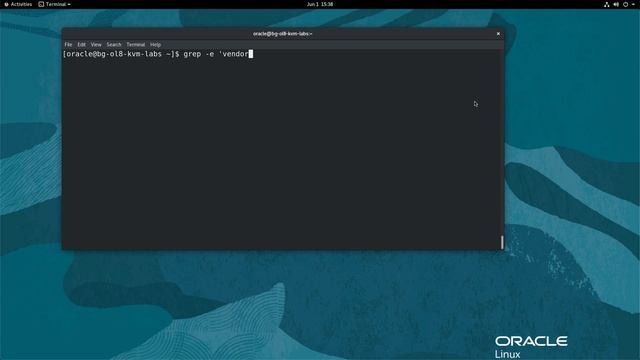
Task: Click the grep -e 'vendor command text
Action: (216, 54)
